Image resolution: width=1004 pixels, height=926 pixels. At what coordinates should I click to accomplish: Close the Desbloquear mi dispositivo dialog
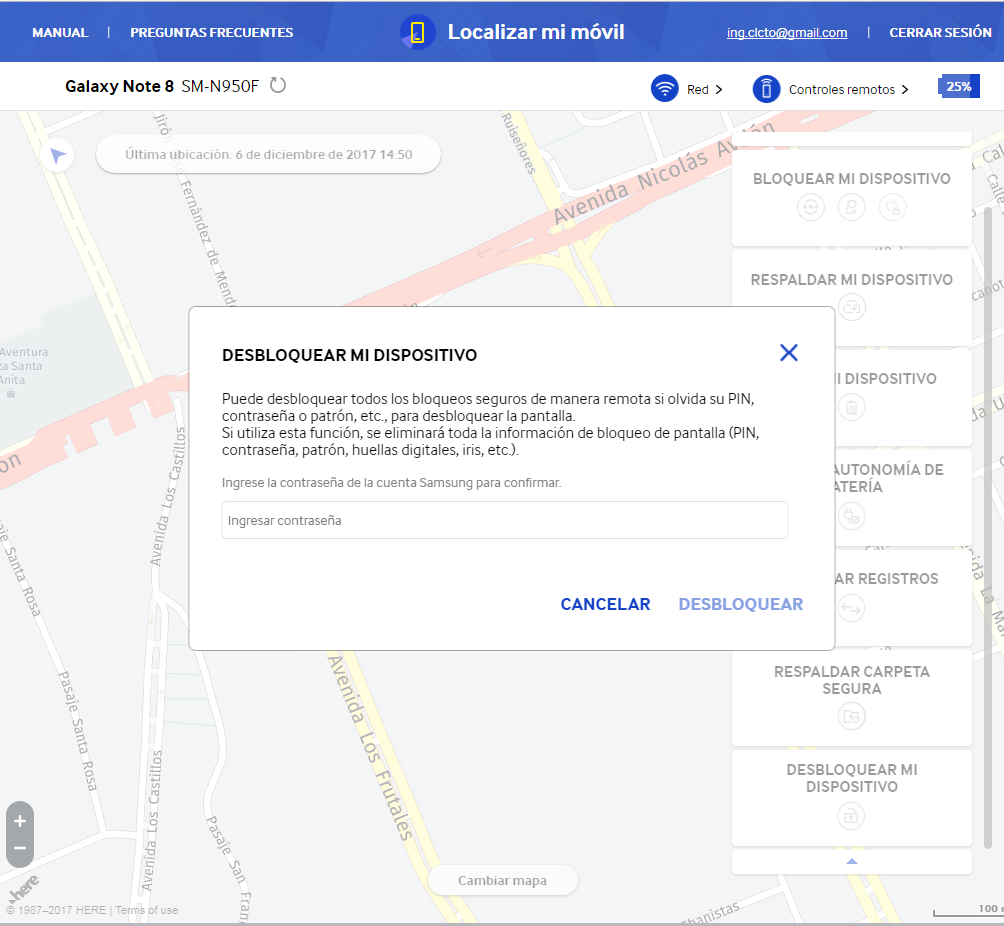click(789, 352)
